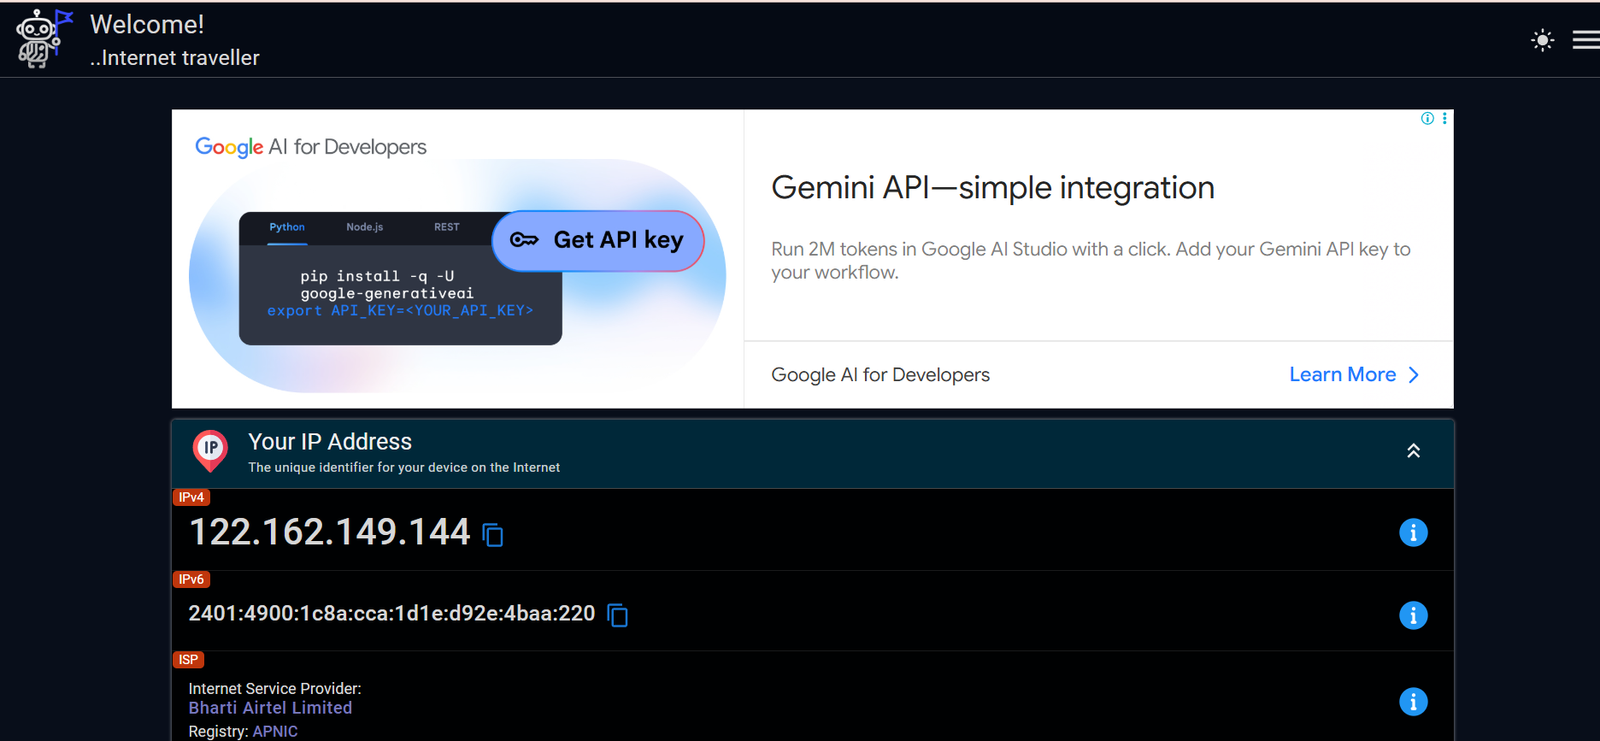
Task: Show info for the IPv6 address
Action: coord(1412,615)
